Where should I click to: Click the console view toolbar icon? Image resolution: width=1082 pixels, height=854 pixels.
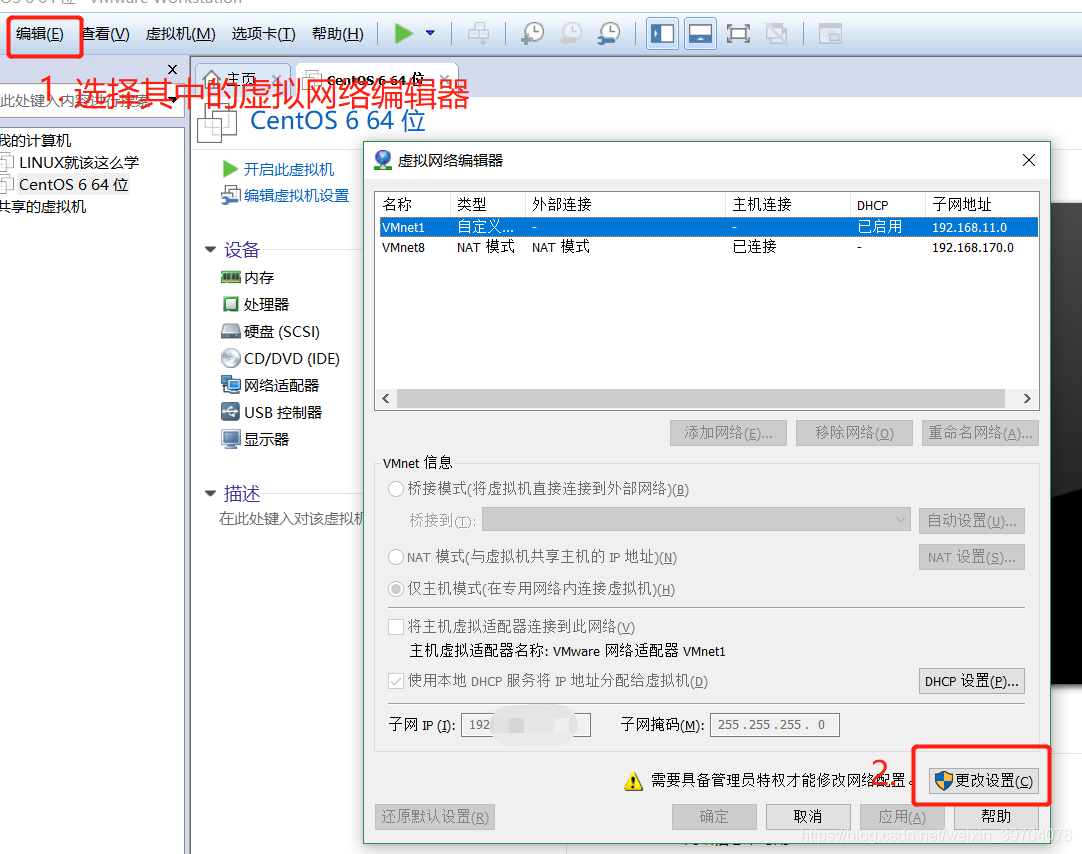[x=830, y=34]
